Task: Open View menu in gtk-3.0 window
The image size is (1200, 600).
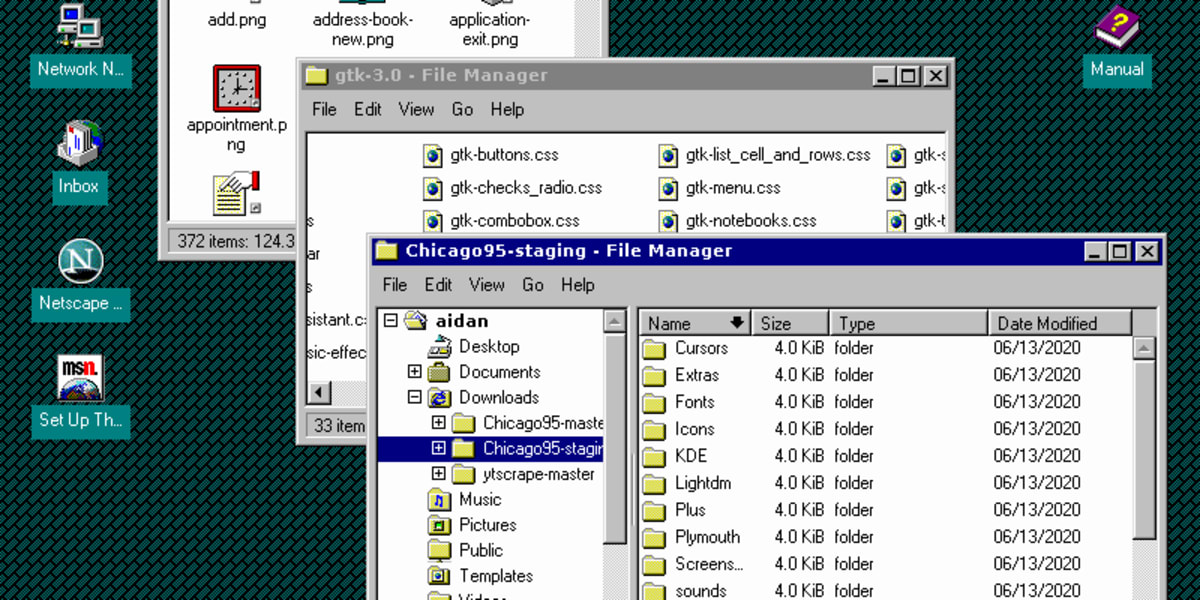Action: pos(416,110)
